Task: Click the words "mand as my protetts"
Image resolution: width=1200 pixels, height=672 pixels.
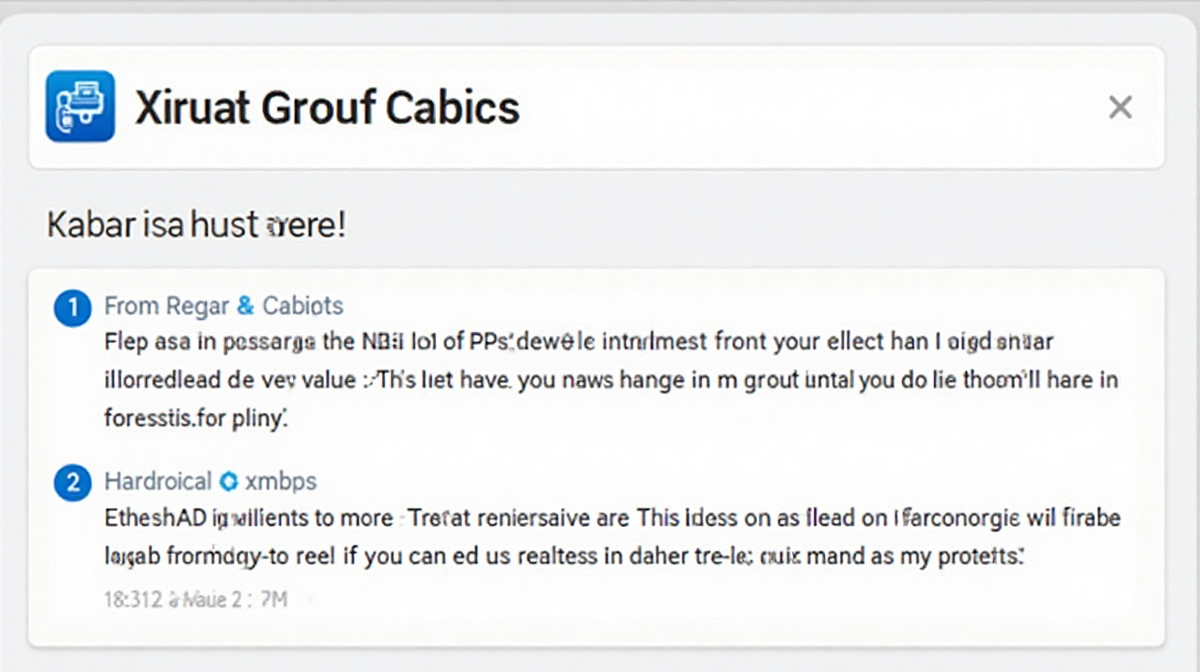Action: (904, 556)
